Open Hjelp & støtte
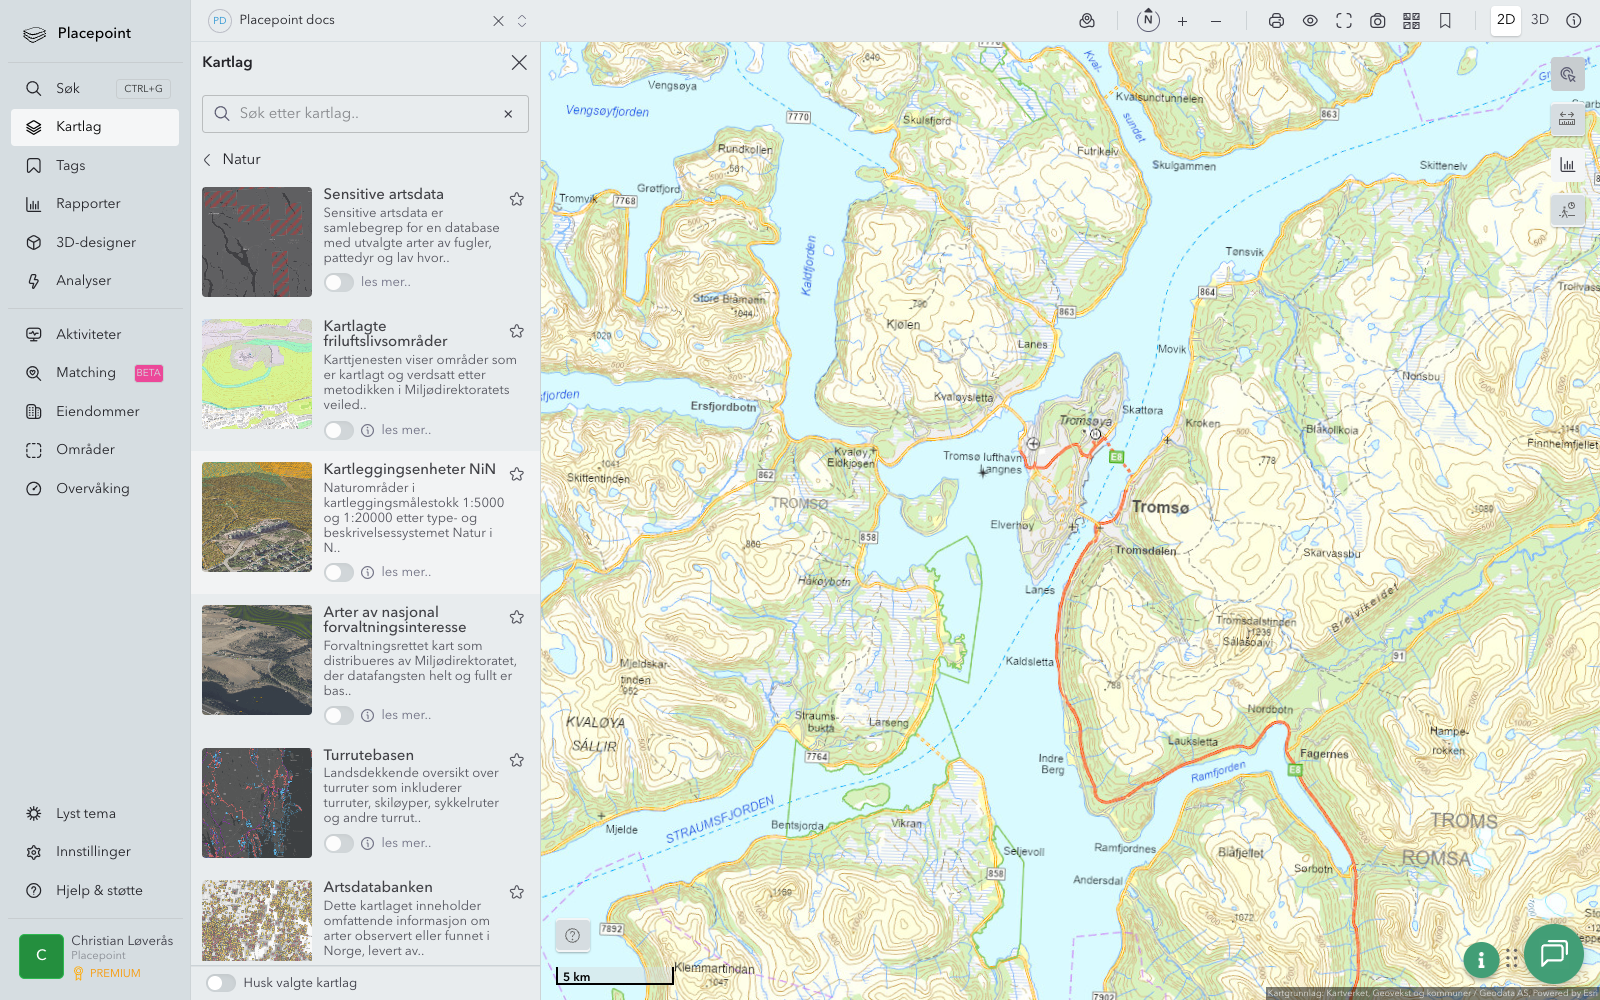1600x1000 pixels. click(x=95, y=891)
